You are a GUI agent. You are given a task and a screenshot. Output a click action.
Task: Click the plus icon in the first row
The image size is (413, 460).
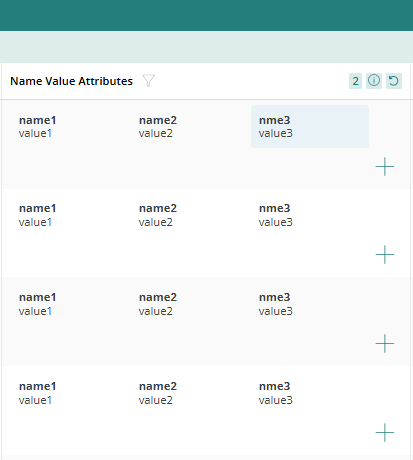point(385,166)
